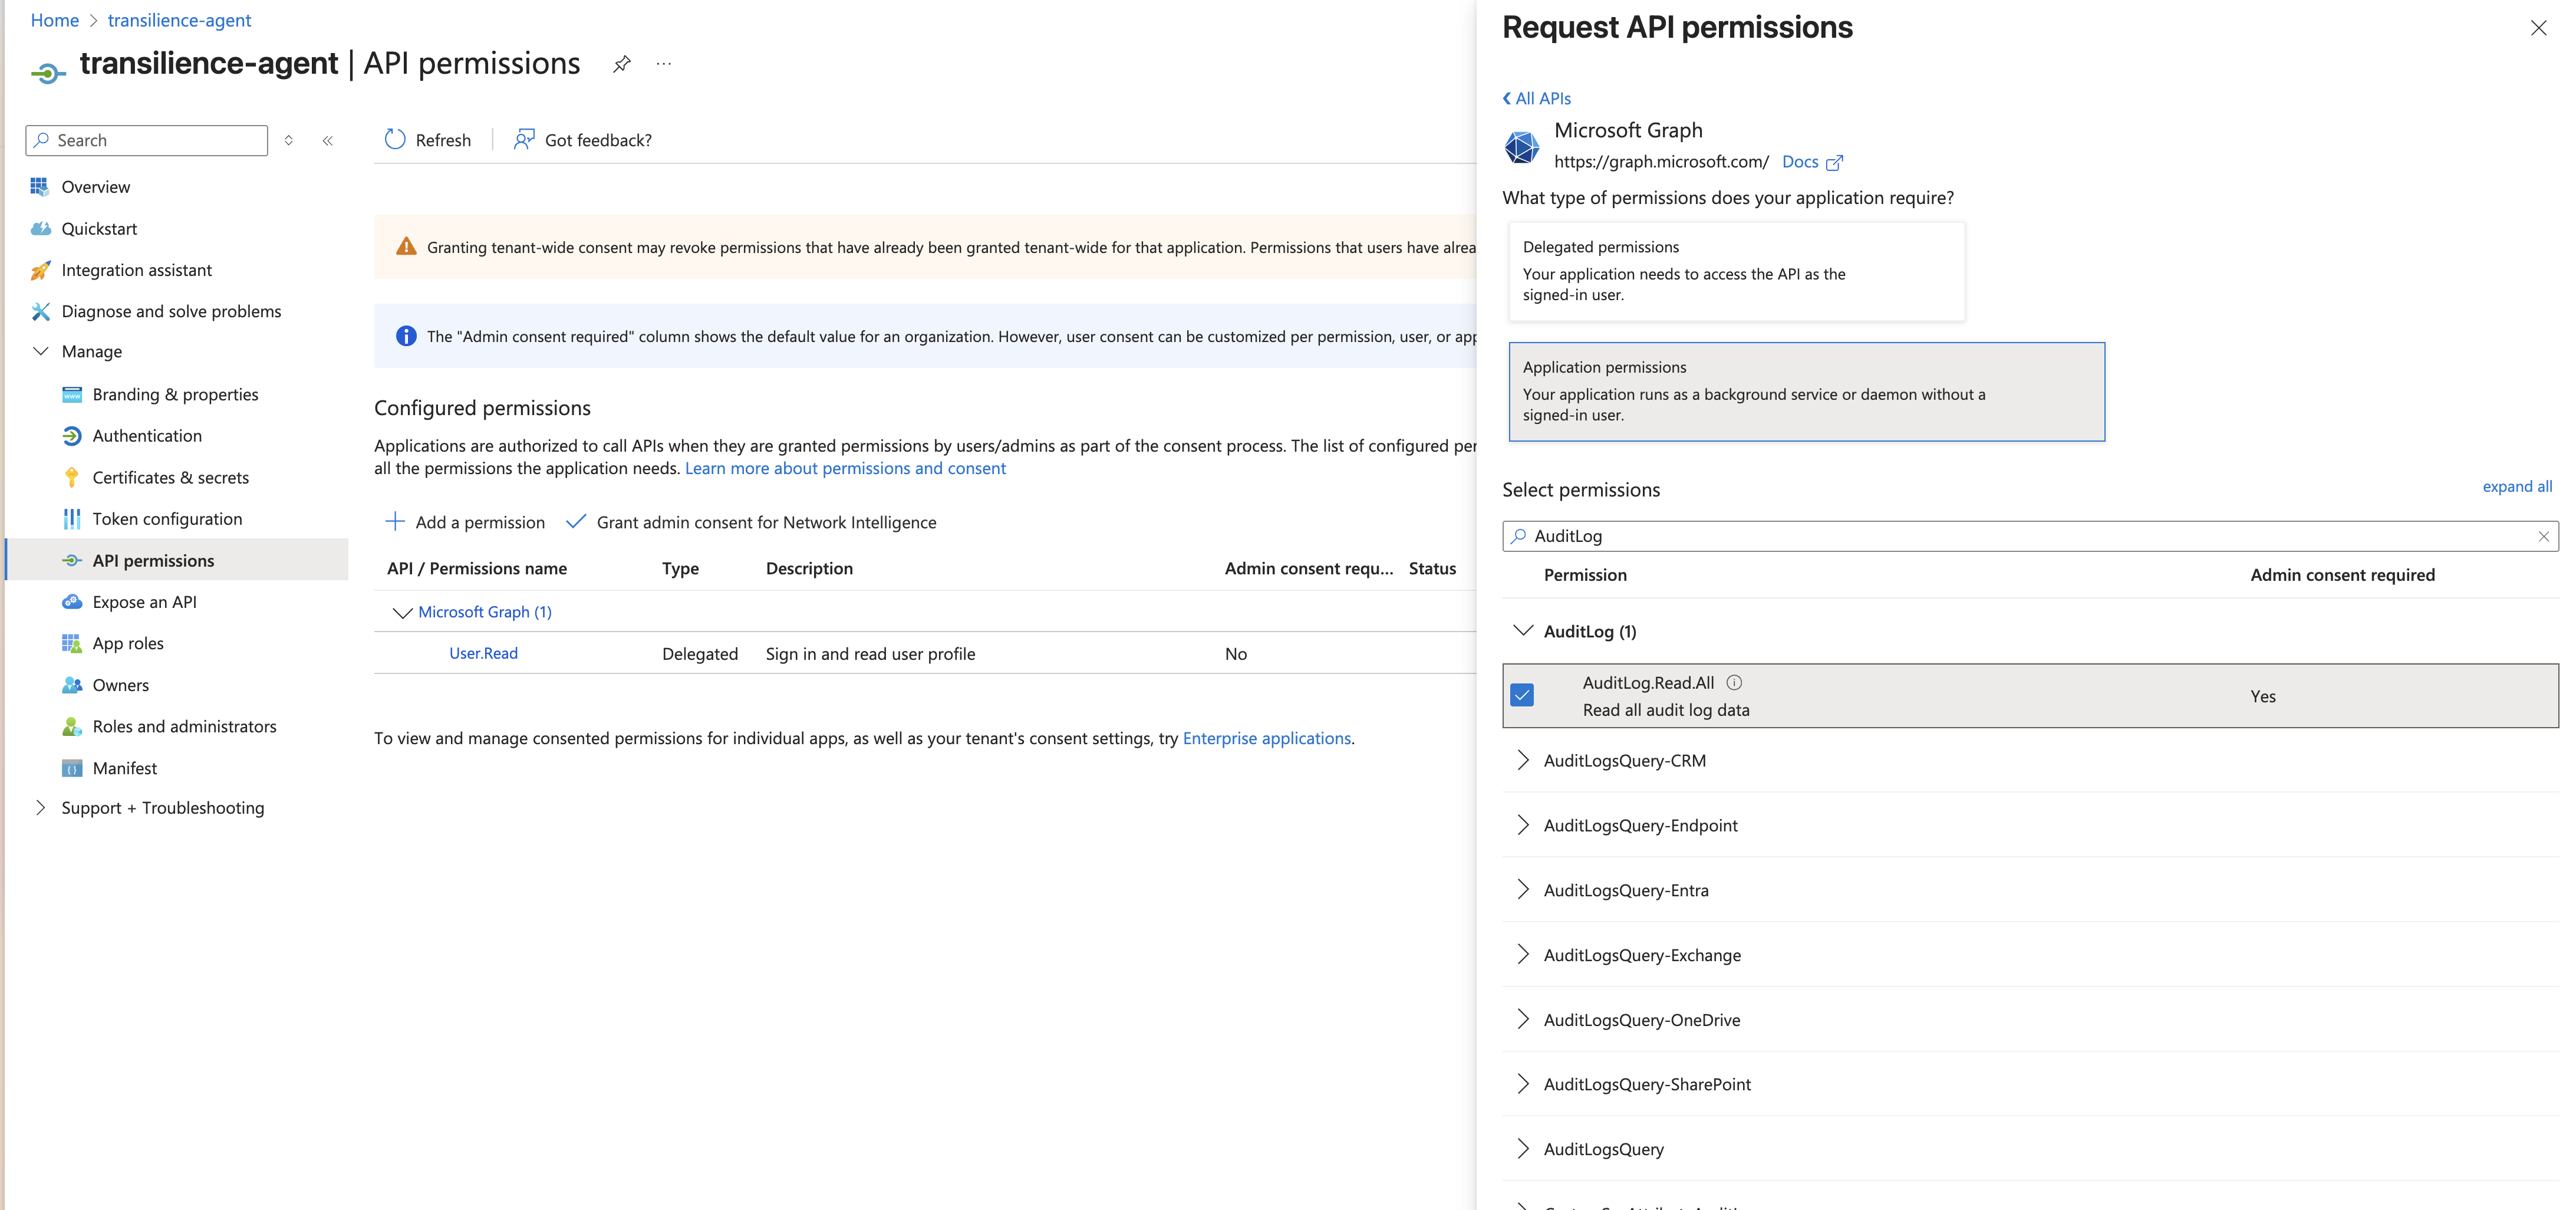Collapse the AuditLog (1) group

pos(1523,631)
